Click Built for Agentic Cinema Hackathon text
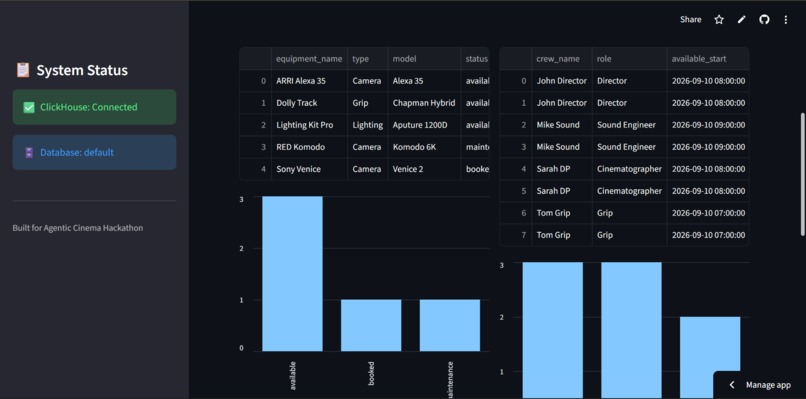The height and width of the screenshot is (399, 806). 78,228
